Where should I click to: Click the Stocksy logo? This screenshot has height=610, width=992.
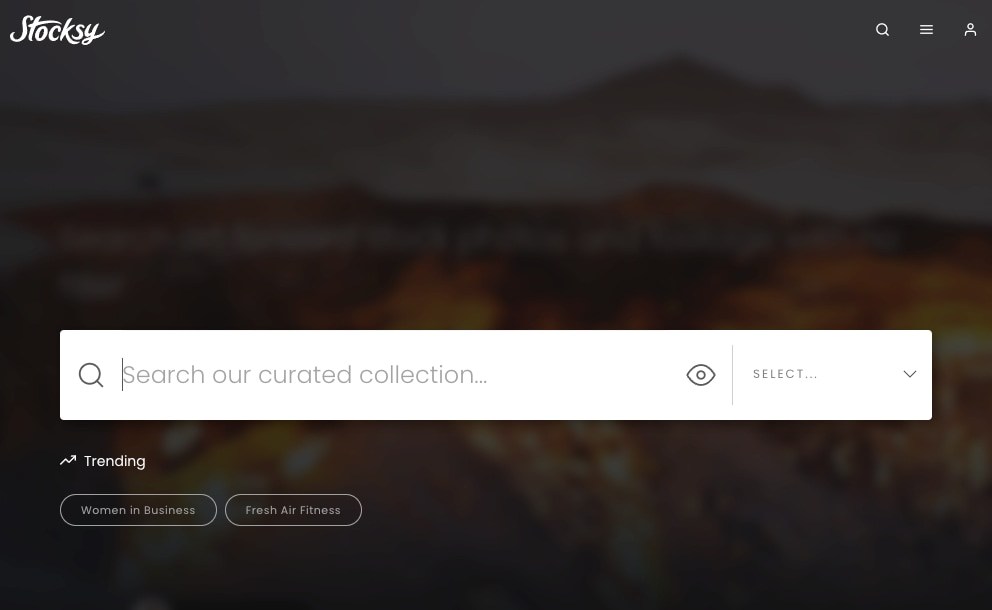point(57,30)
